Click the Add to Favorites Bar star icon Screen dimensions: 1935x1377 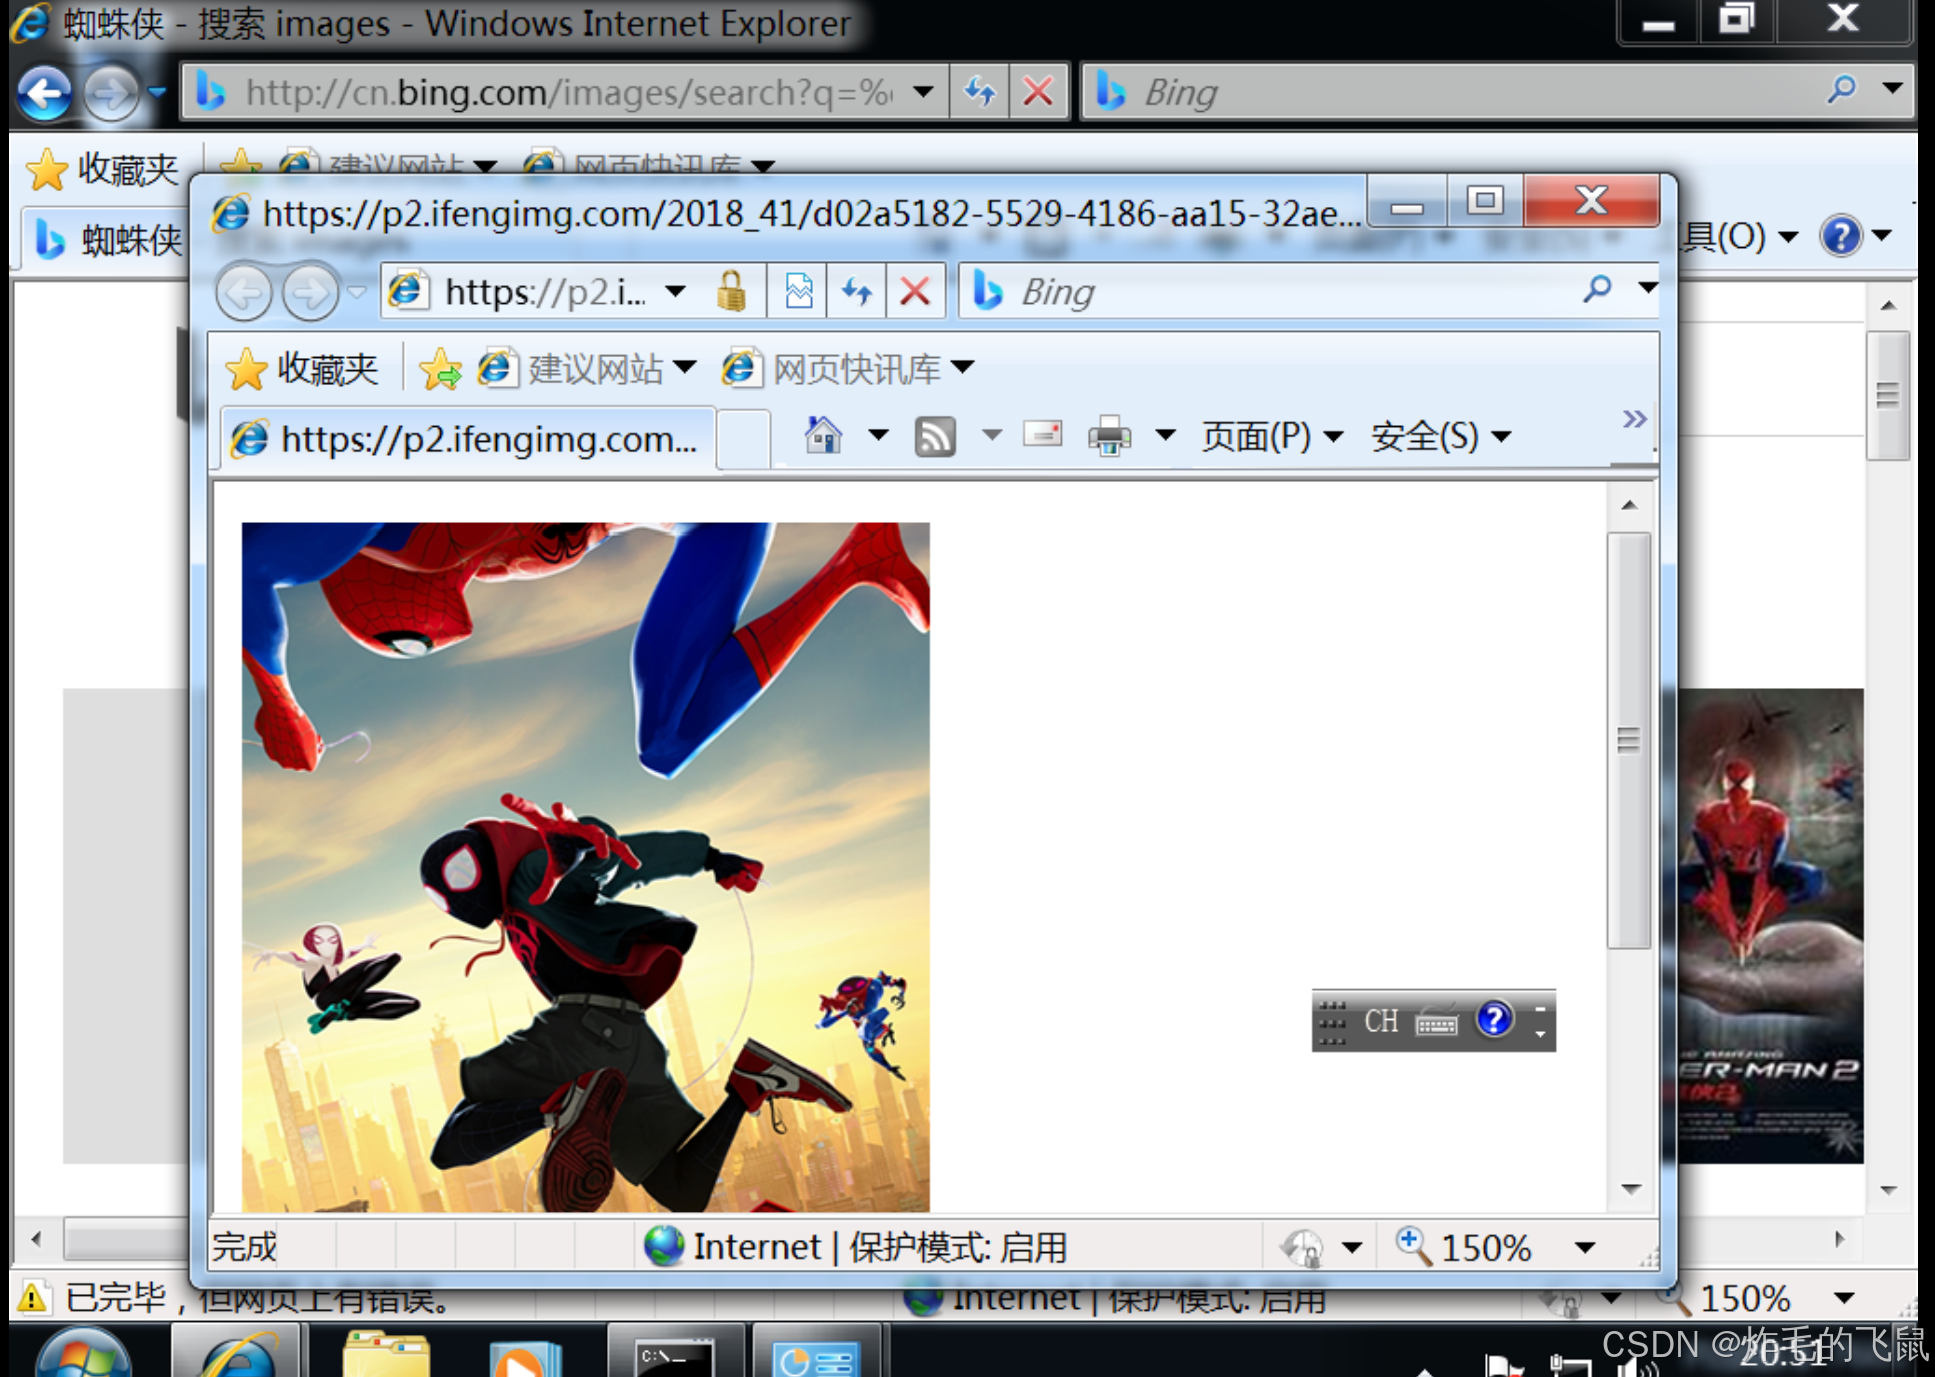(x=441, y=370)
